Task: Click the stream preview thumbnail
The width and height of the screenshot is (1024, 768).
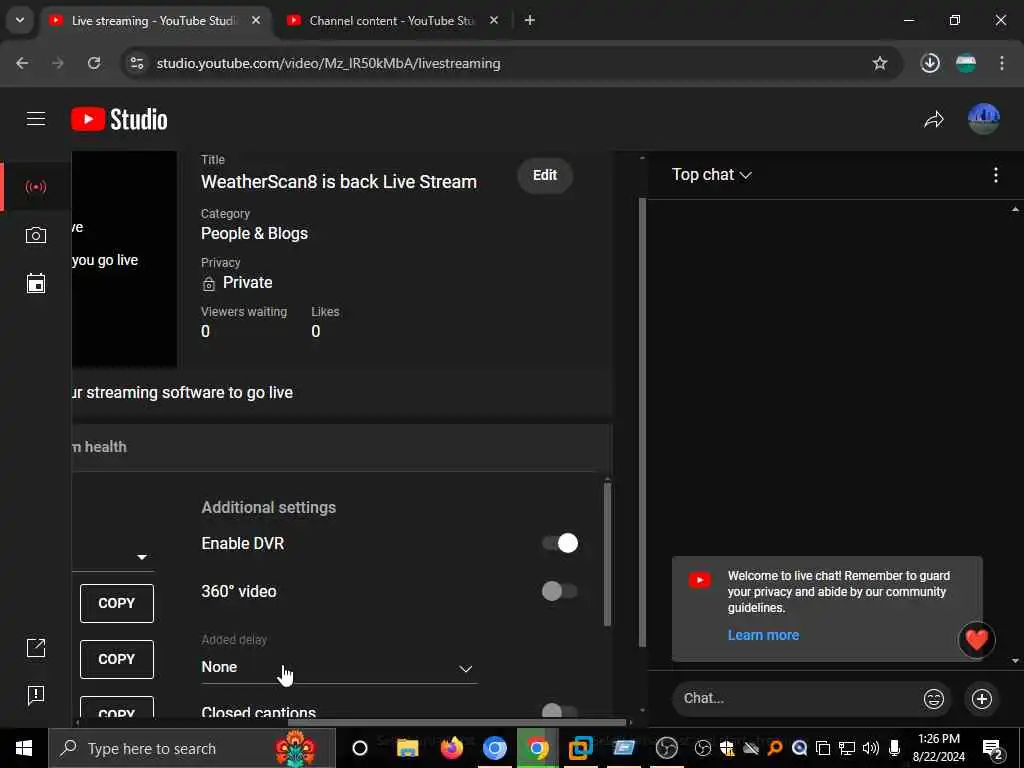Action: 124,259
